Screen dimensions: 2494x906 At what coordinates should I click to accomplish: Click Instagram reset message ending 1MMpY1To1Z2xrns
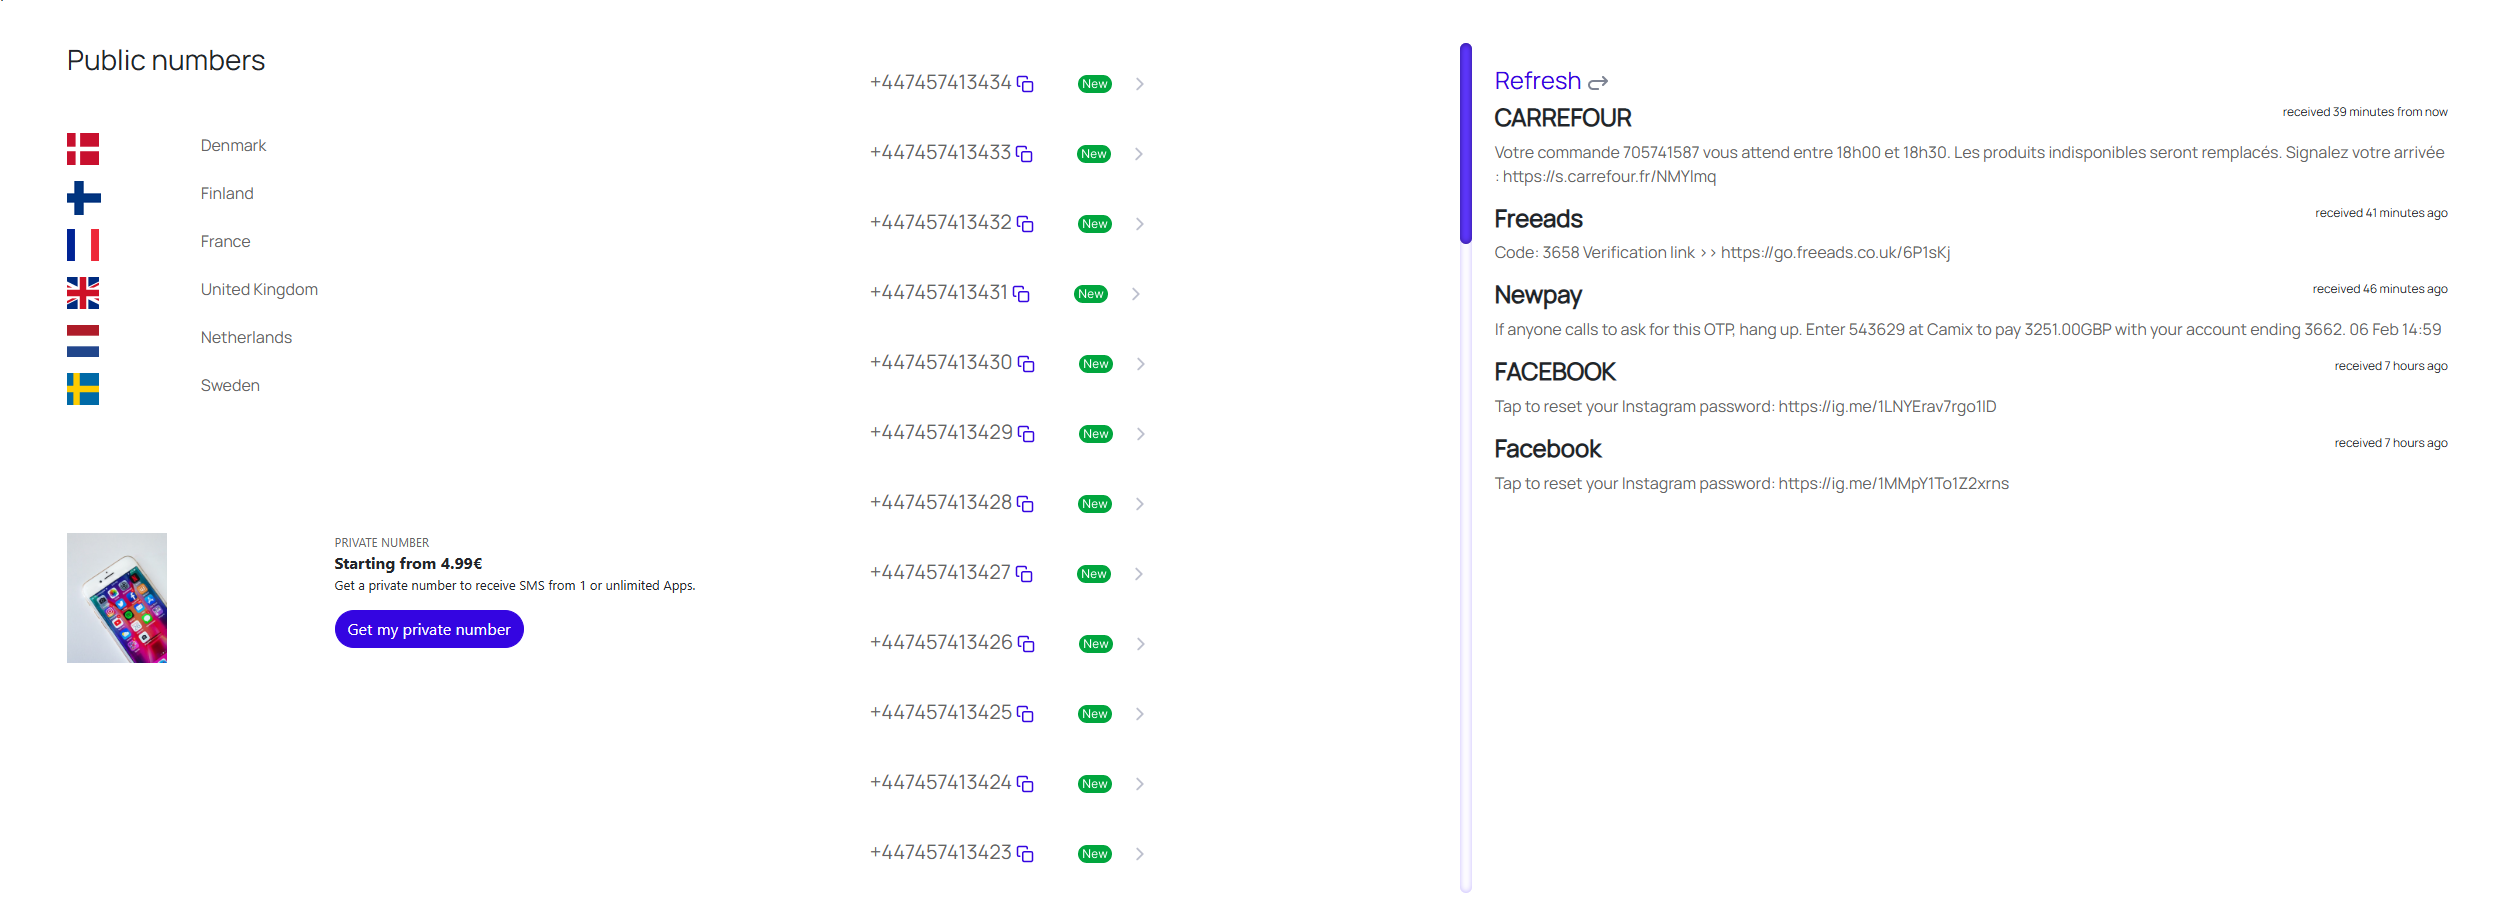click(1751, 484)
